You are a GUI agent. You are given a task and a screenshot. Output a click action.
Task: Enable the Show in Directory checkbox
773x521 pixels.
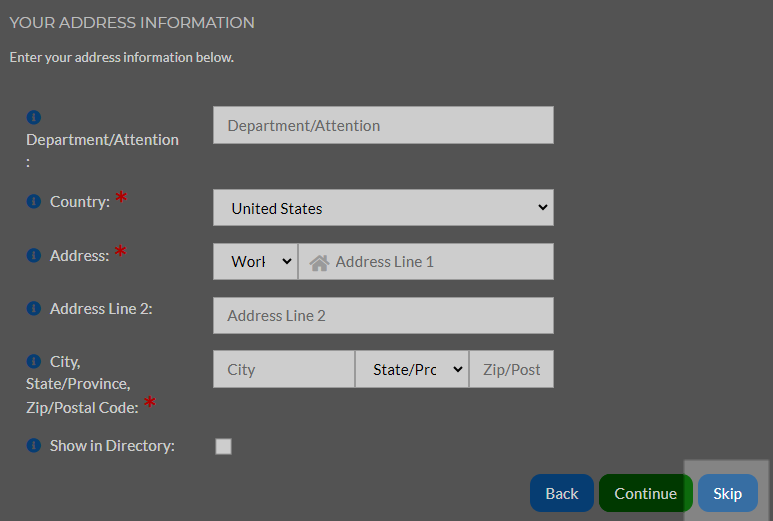coord(223,447)
